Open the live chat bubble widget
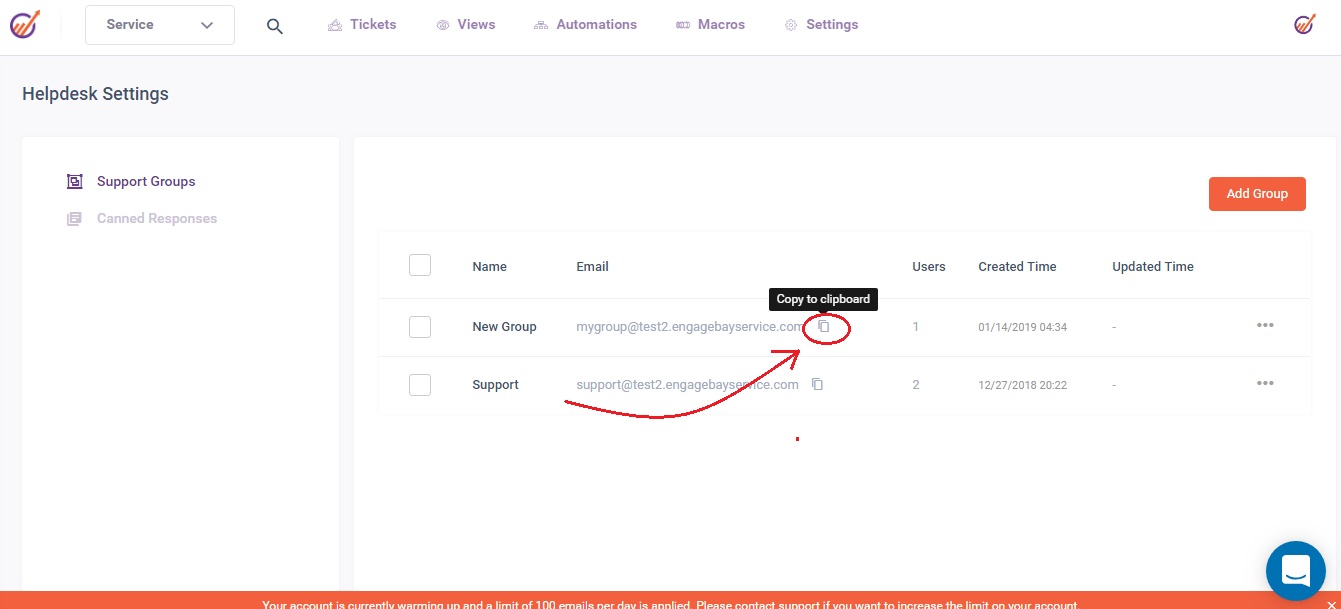 [x=1295, y=571]
